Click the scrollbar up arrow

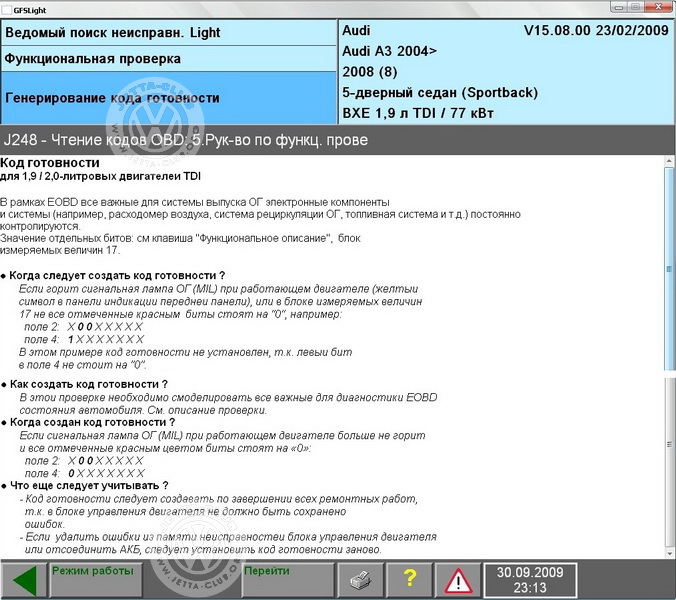669,161
